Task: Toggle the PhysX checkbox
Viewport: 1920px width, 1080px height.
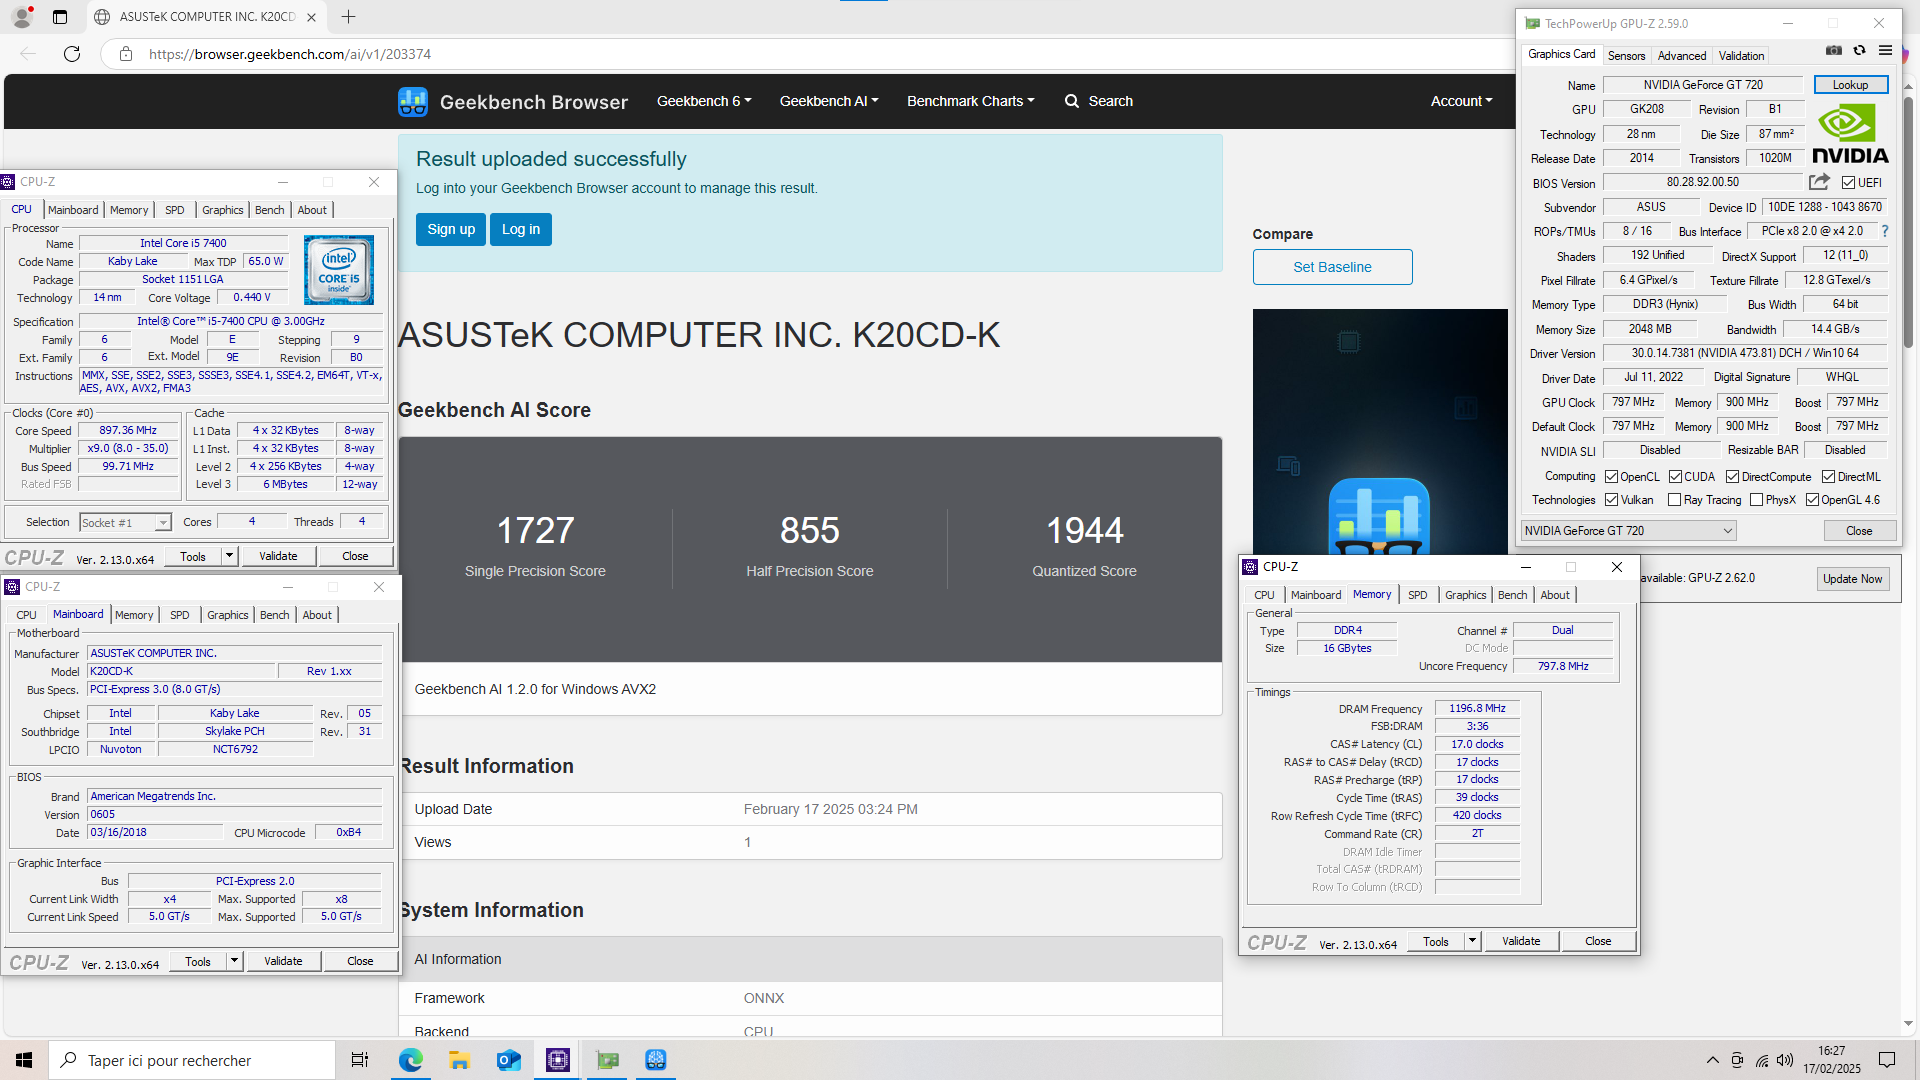Action: click(1756, 500)
